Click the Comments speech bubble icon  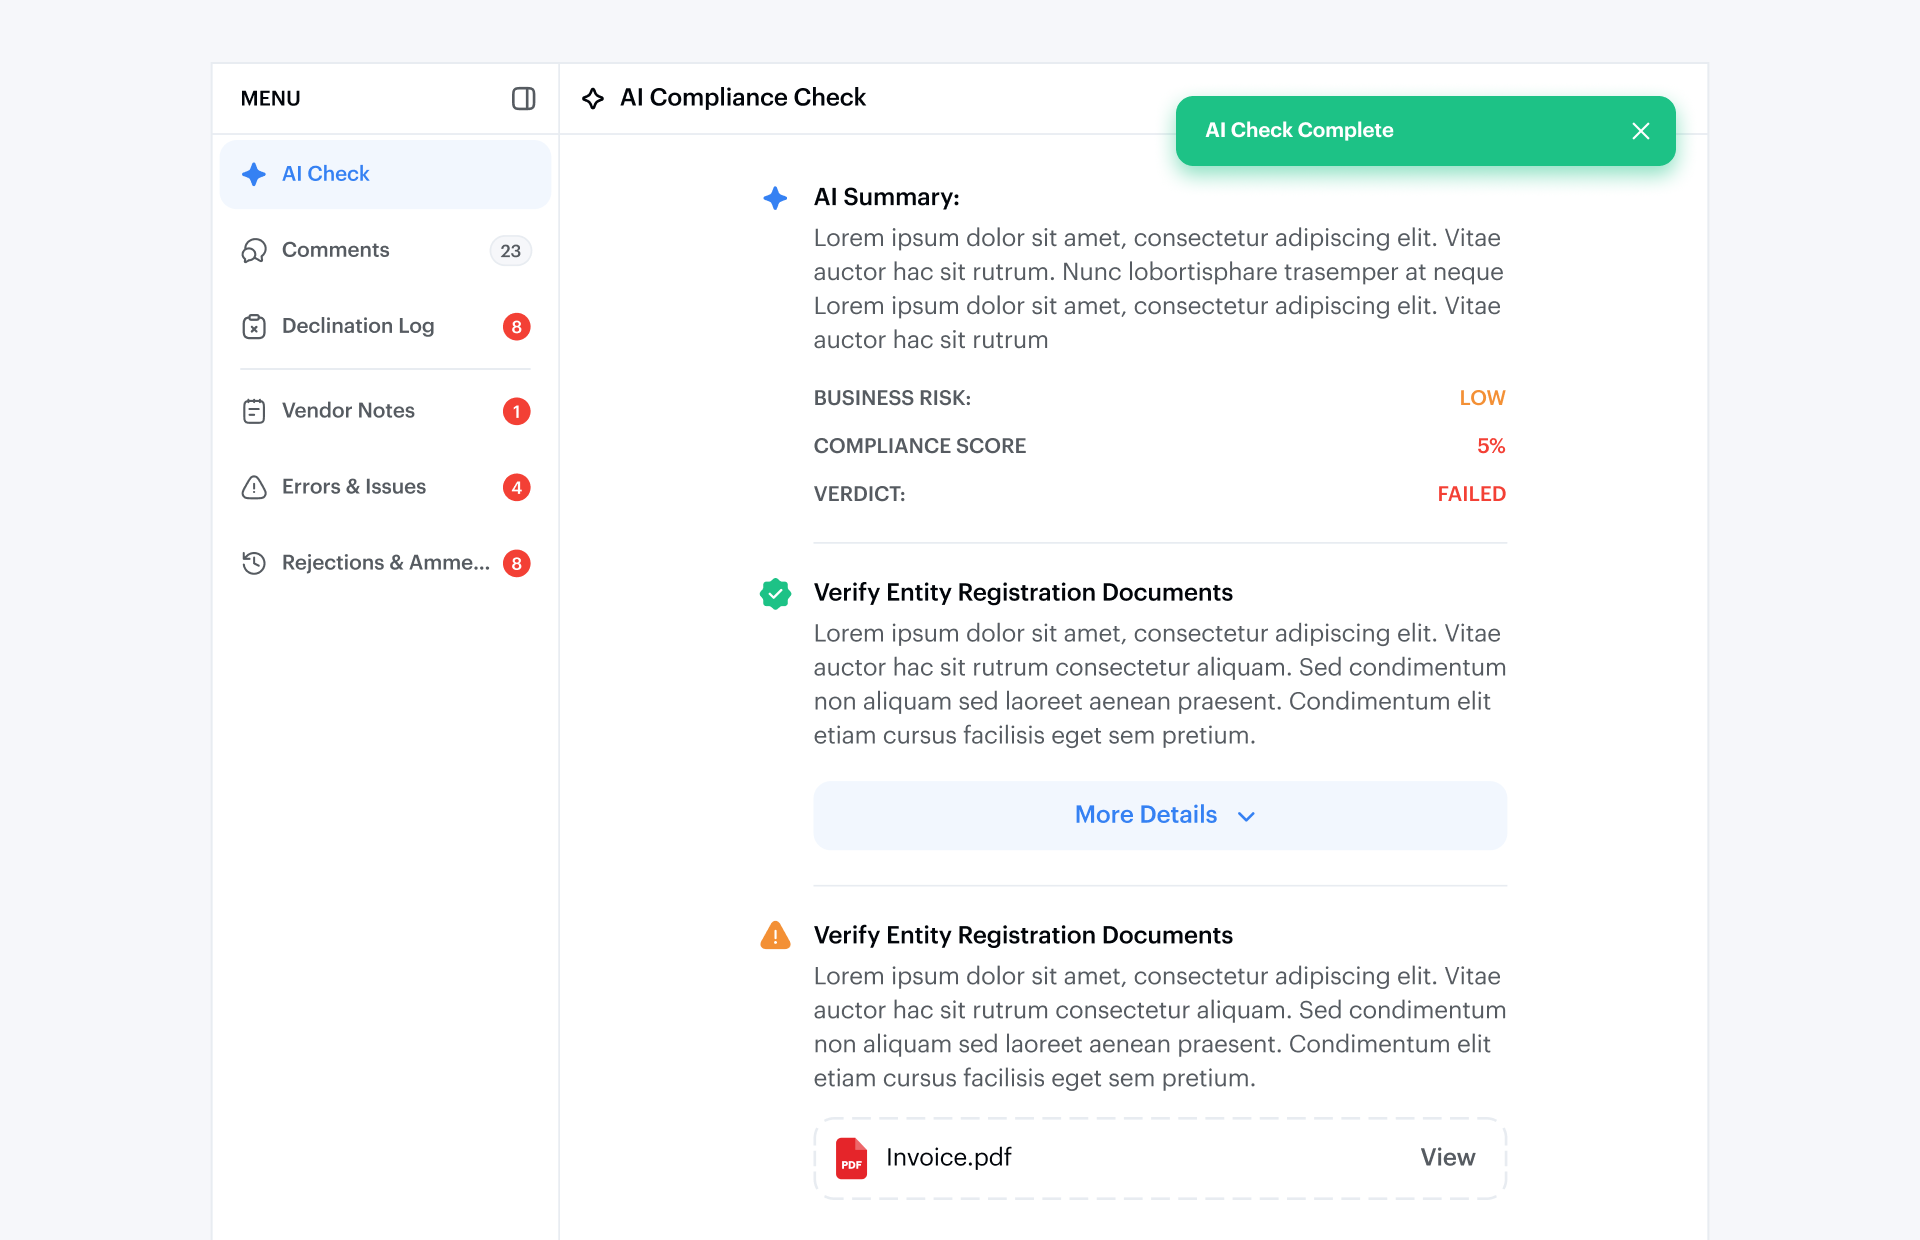pyautogui.click(x=254, y=250)
